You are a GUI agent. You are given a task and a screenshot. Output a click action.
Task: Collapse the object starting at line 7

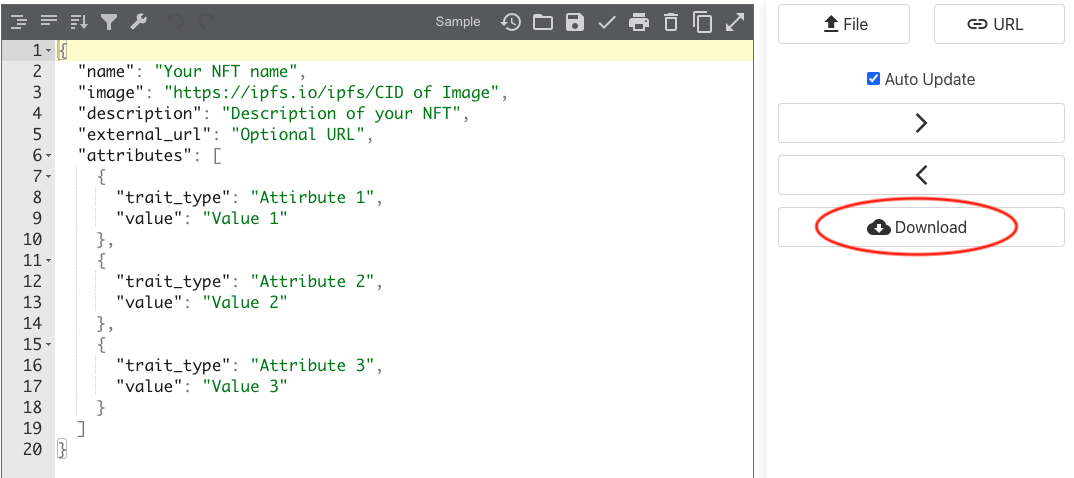pos(49,177)
